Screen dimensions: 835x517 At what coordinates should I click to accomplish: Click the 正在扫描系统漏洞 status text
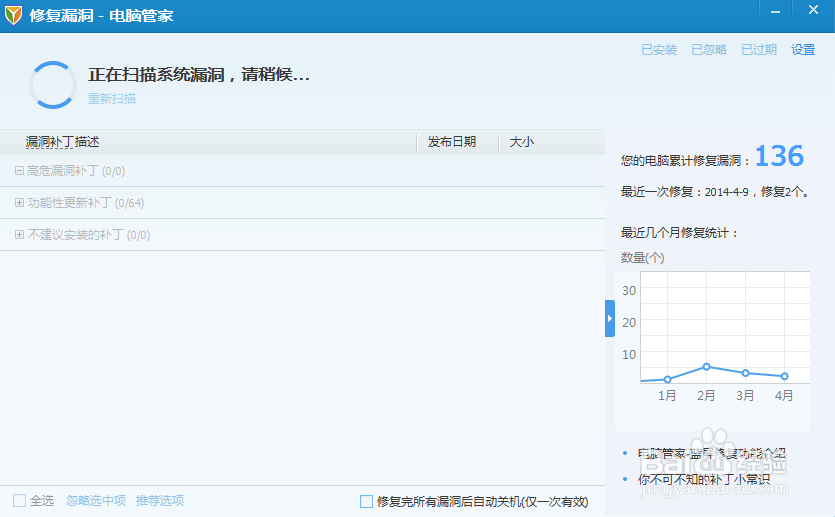click(x=199, y=75)
